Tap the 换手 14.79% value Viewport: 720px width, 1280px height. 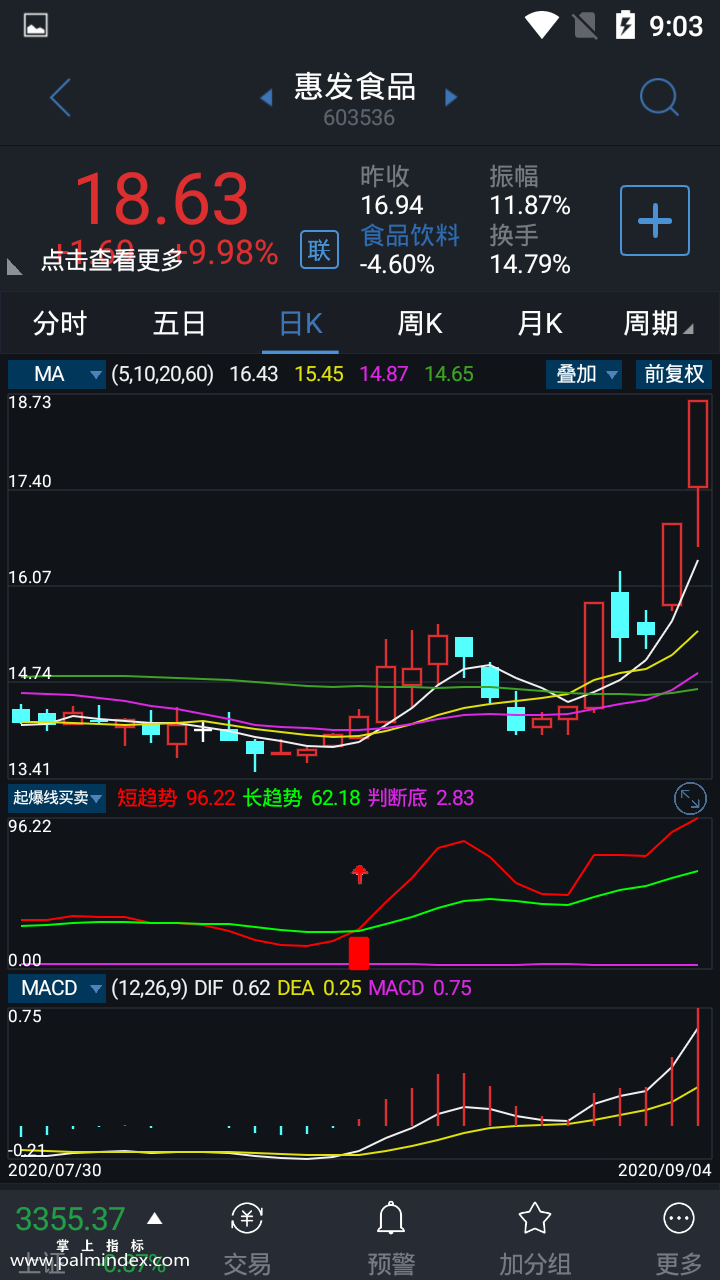tap(530, 264)
